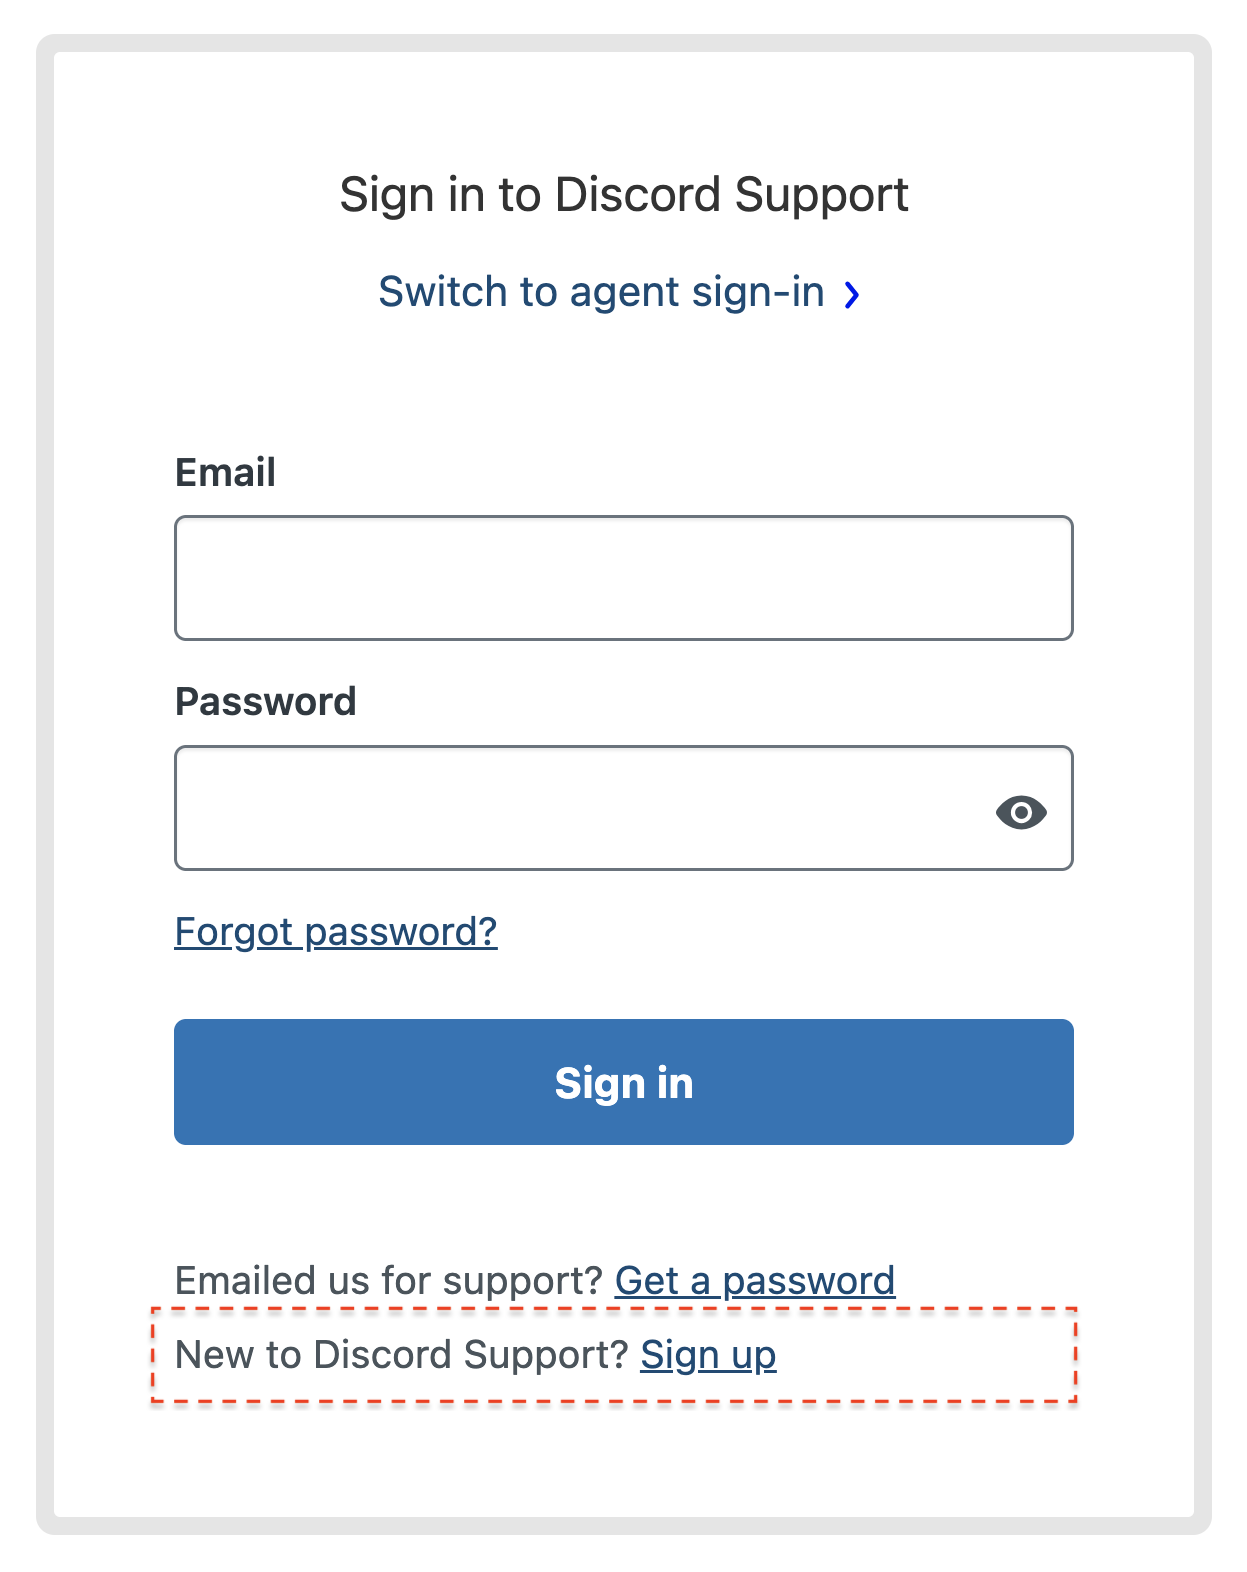The height and width of the screenshot is (1572, 1247).
Task: Toggle password visibility with the eye icon
Action: [x=1020, y=812]
